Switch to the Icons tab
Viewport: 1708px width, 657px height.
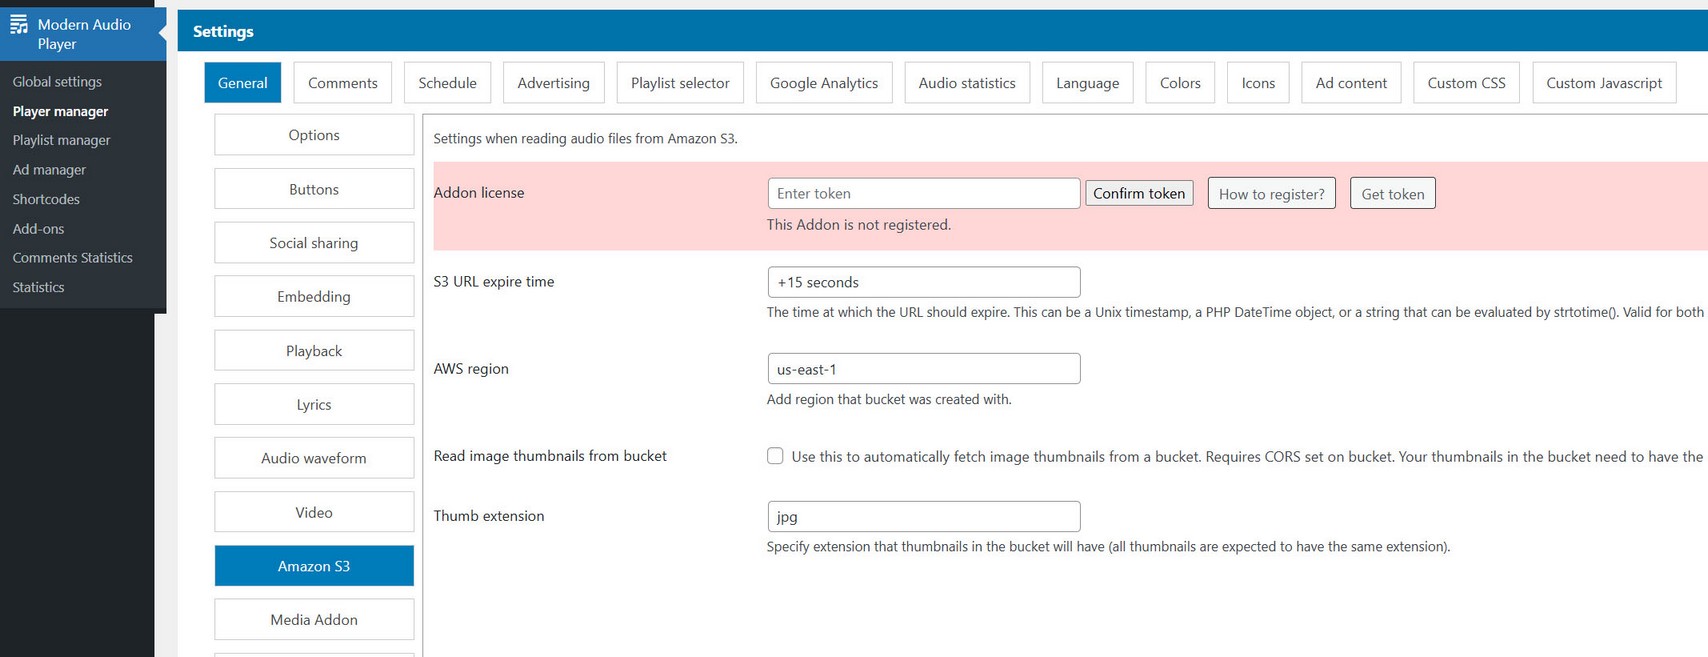pos(1258,83)
